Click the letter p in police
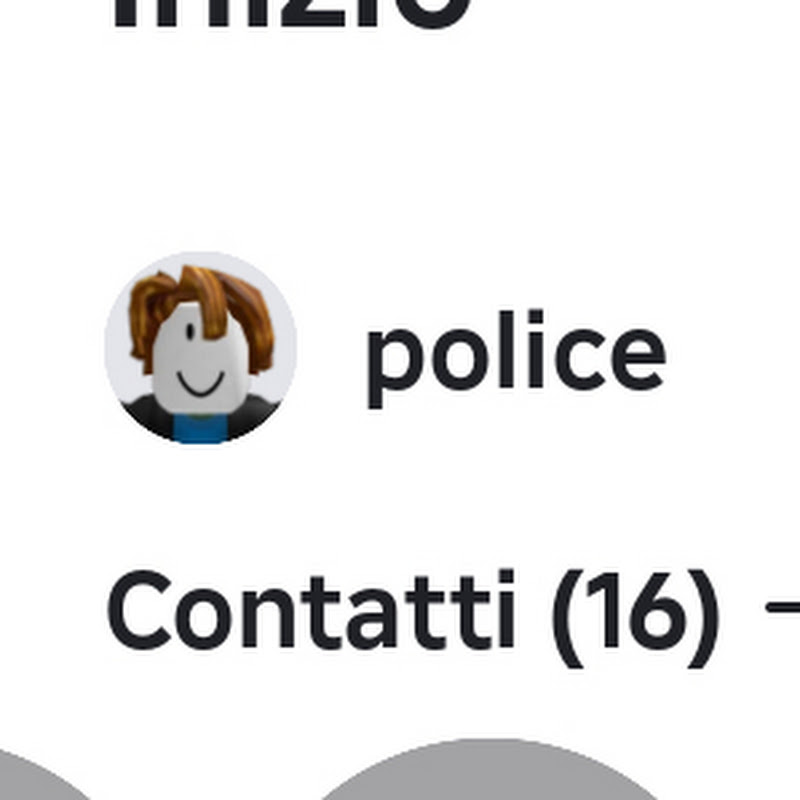This screenshot has width=800, height=800. pyautogui.click(x=395, y=368)
